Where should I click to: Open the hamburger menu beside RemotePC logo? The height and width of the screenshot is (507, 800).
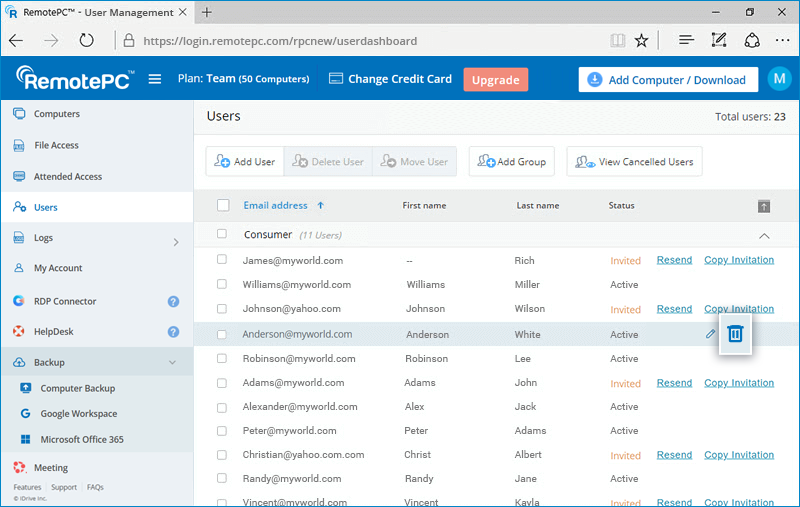pyautogui.click(x=155, y=80)
